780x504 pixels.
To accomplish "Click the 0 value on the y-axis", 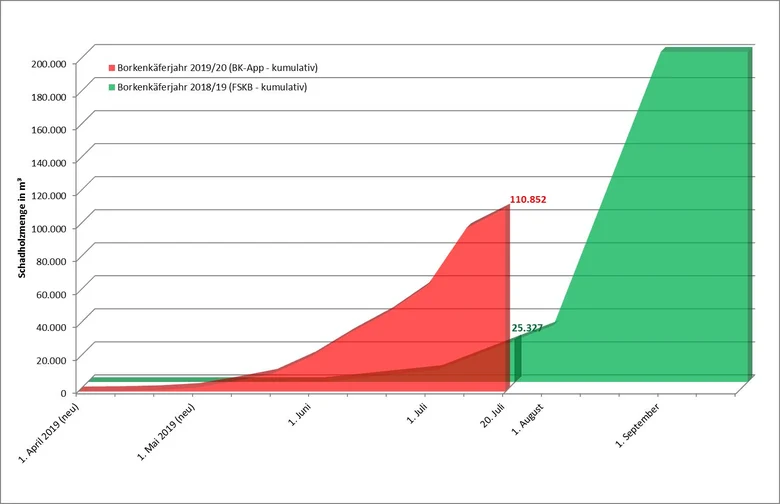I will (x=63, y=393).
